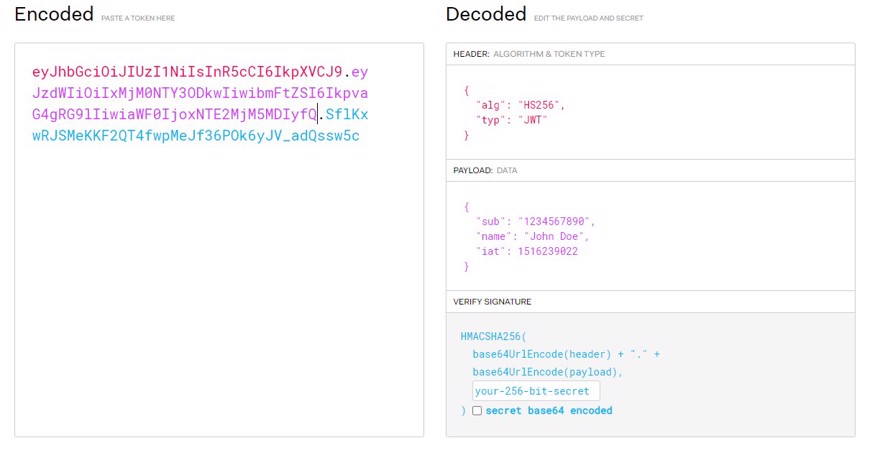Click the "typ": "JWT" line in the header
This screenshot has height=455, width=880.
(x=511, y=120)
